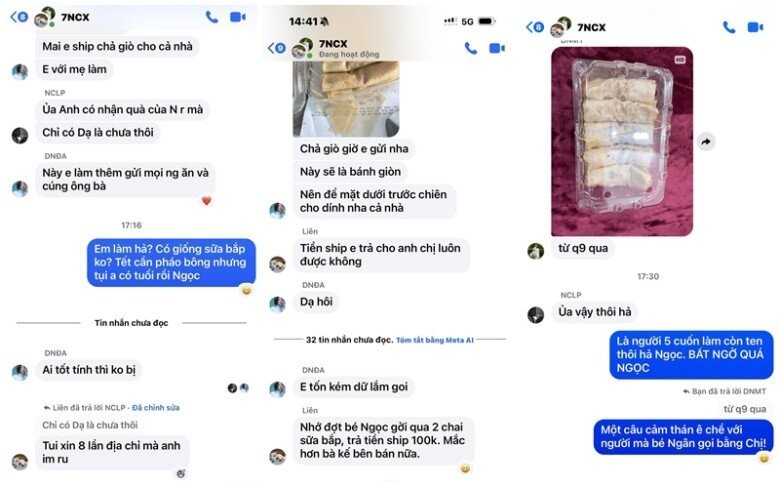Tap the laughing reaction on the sữa bắp blue message
The width and height of the screenshot is (780, 488).
click(x=246, y=290)
